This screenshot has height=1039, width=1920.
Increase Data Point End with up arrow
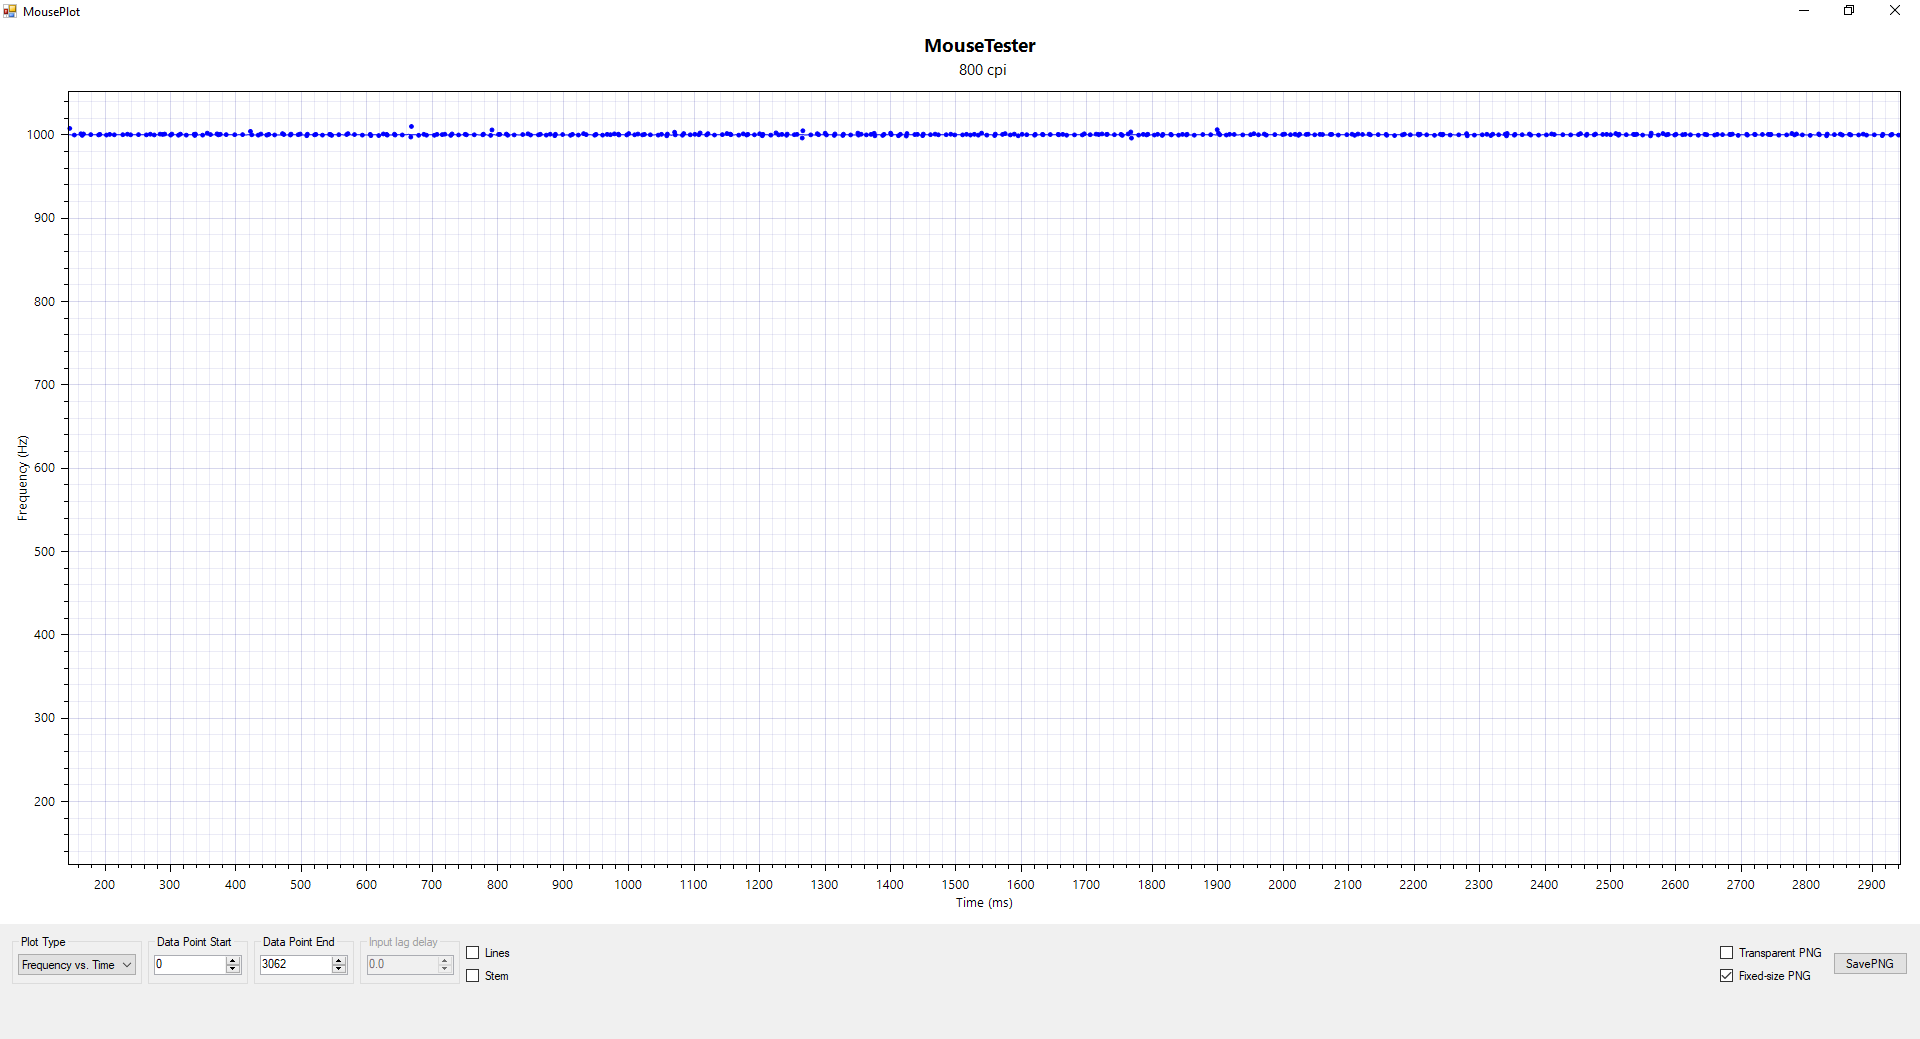click(339, 960)
